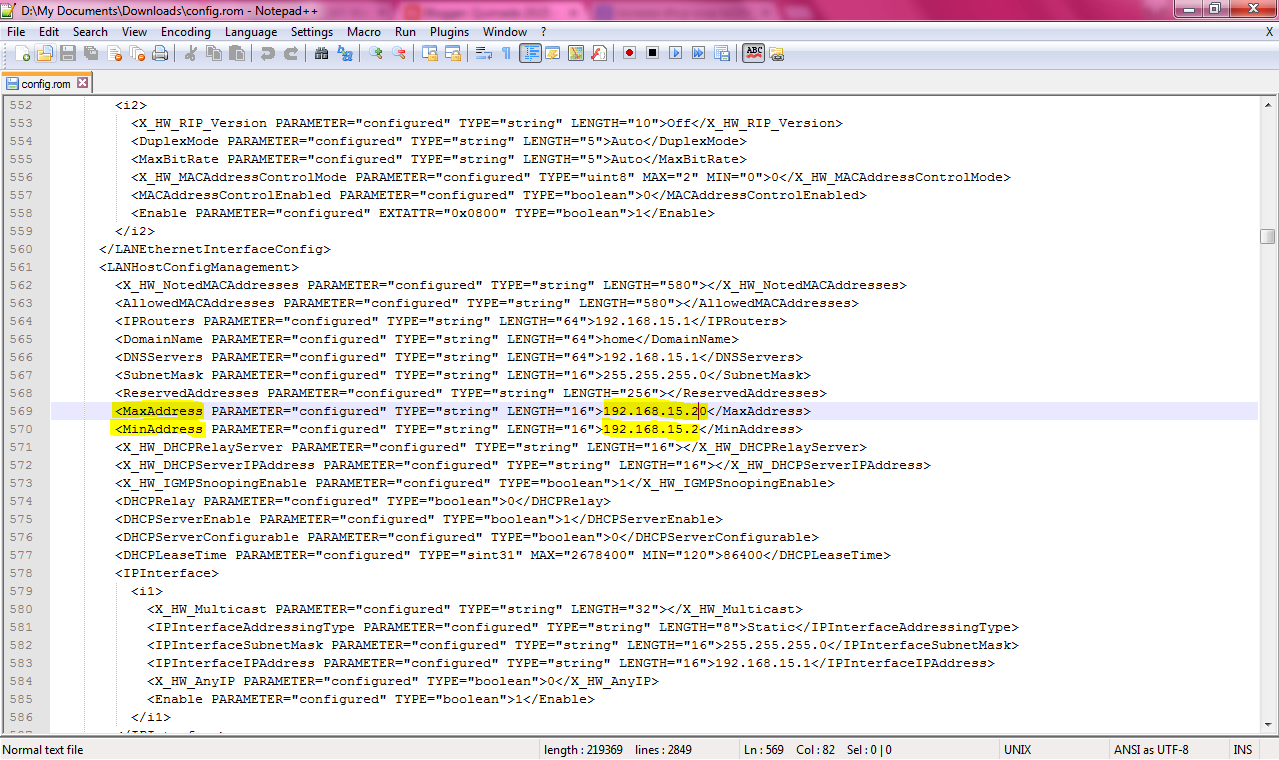The image size is (1279, 760).
Task: Open the Encoding menu
Action: point(185,31)
